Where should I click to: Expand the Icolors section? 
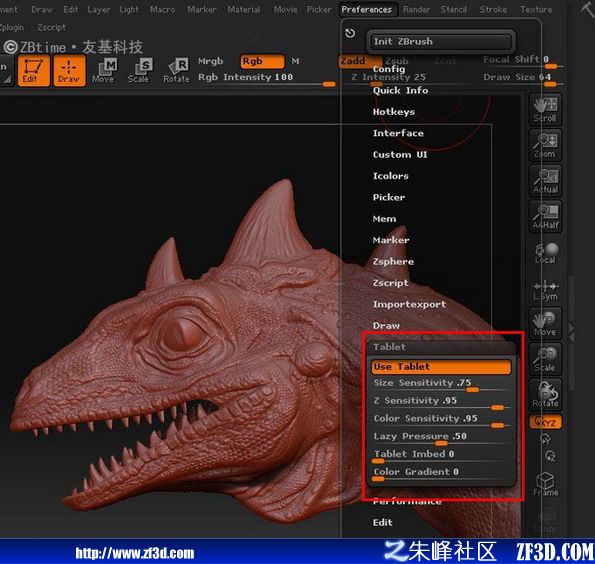point(390,176)
